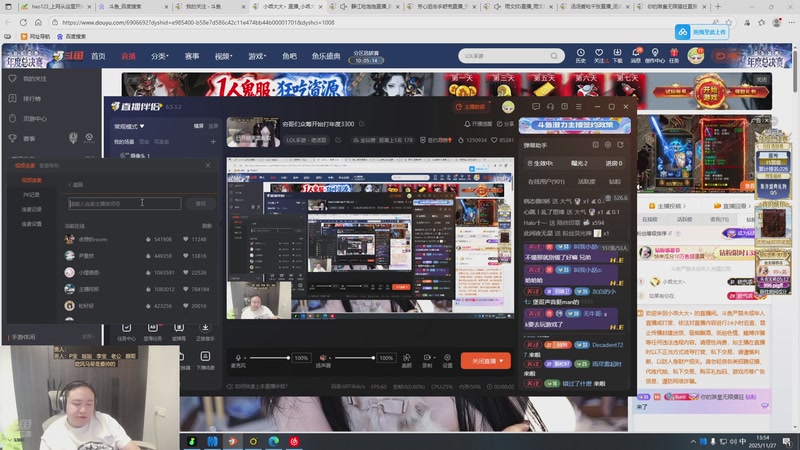This screenshot has height=450, width=800.
Task: Open a new browser tab
Action: tap(718, 7)
